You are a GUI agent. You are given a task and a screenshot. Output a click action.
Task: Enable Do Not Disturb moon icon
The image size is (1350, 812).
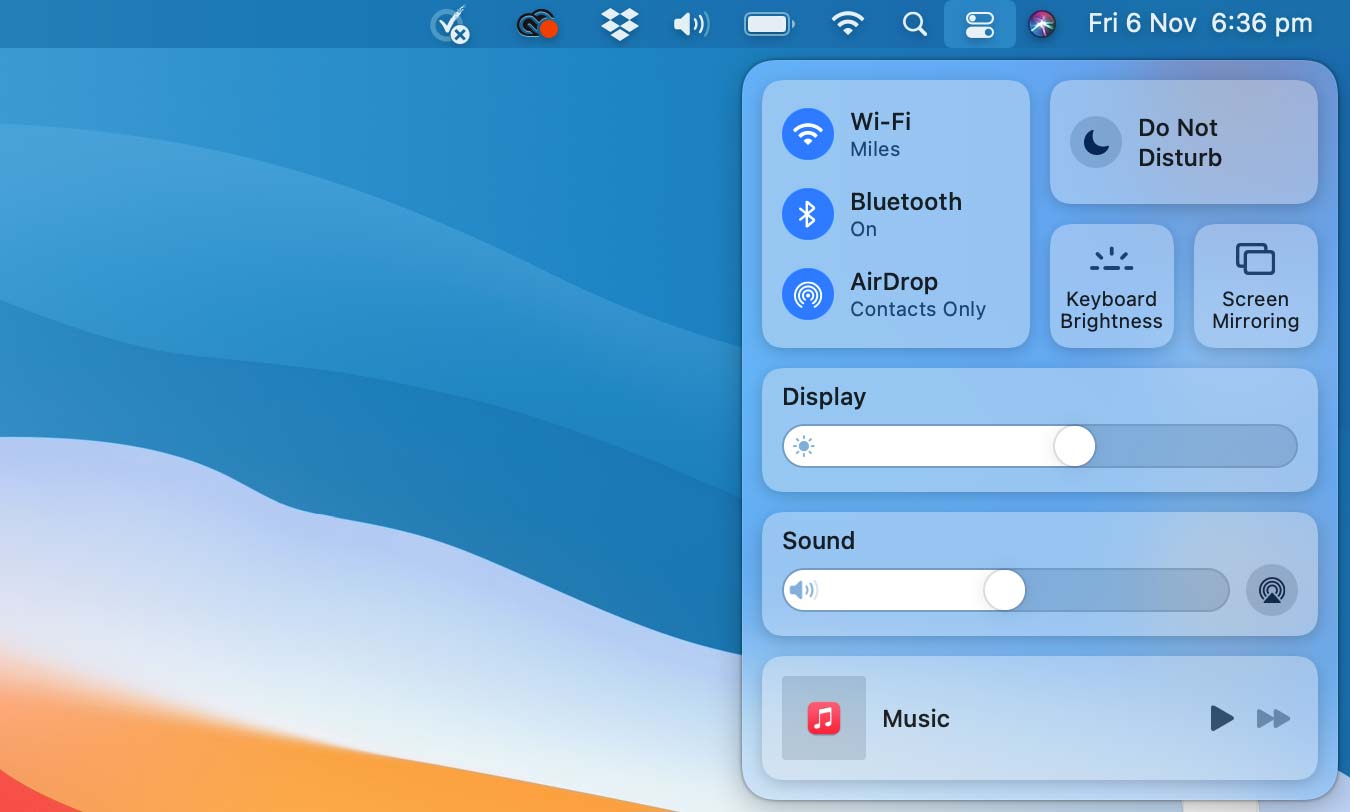[1096, 143]
